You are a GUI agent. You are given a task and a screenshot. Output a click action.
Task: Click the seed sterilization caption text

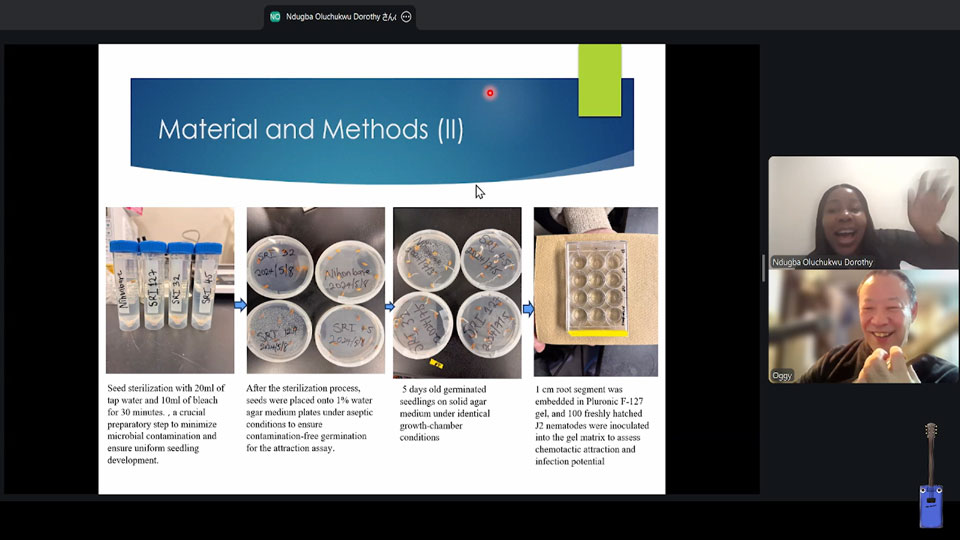click(x=168, y=424)
